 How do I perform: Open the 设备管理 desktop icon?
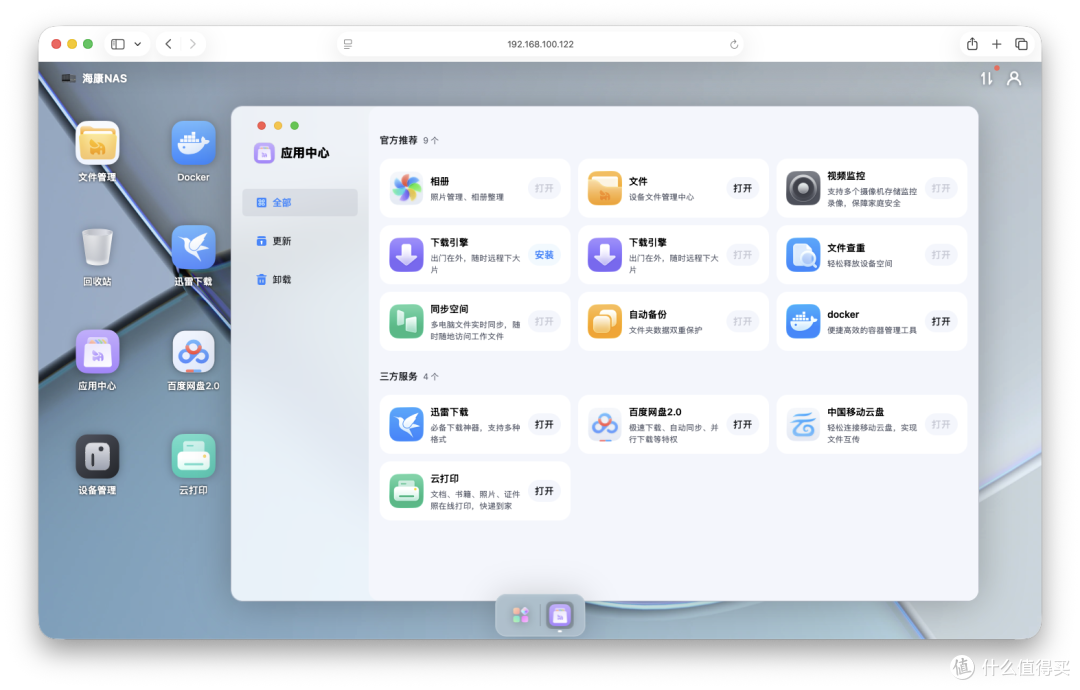coord(97,457)
